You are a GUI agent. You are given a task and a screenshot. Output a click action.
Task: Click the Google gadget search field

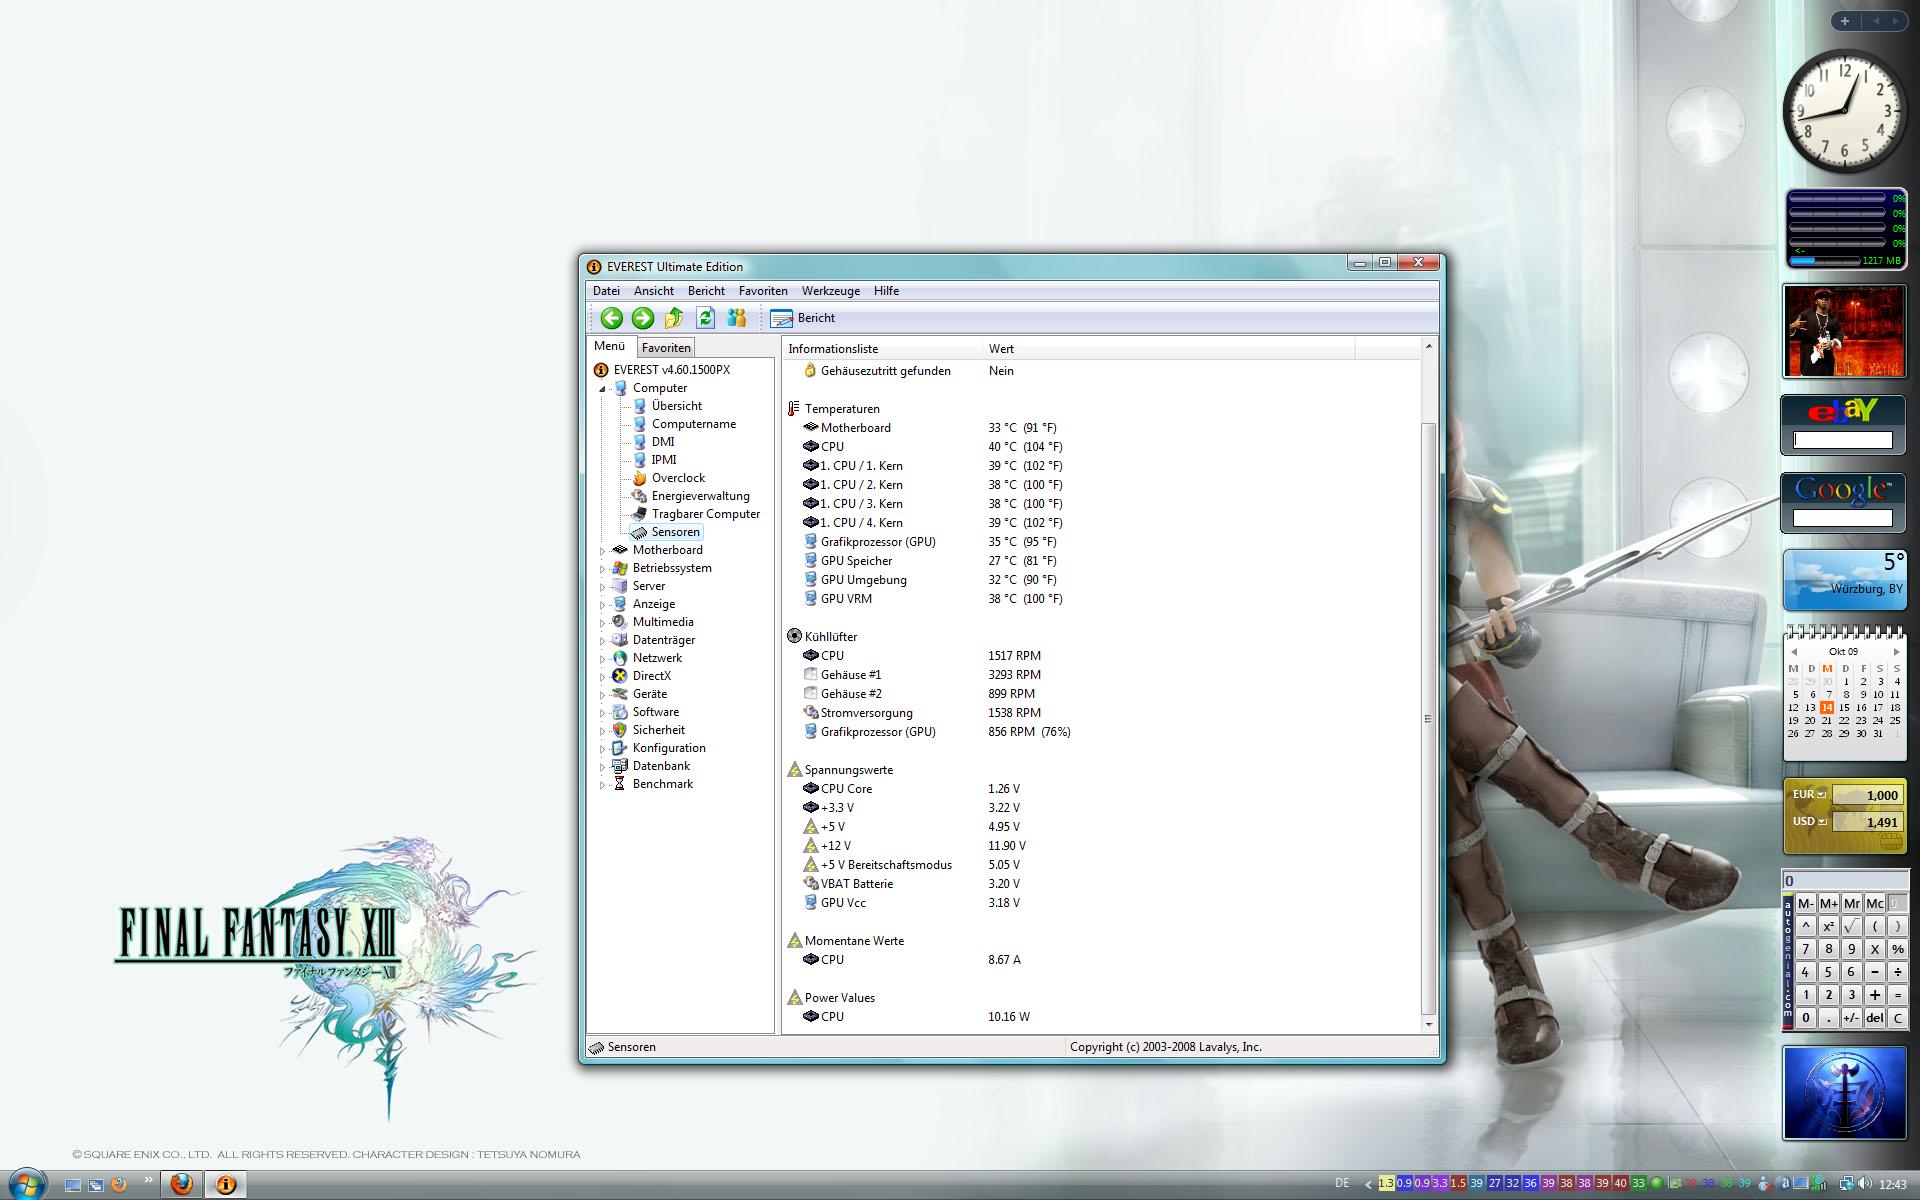(x=1842, y=518)
